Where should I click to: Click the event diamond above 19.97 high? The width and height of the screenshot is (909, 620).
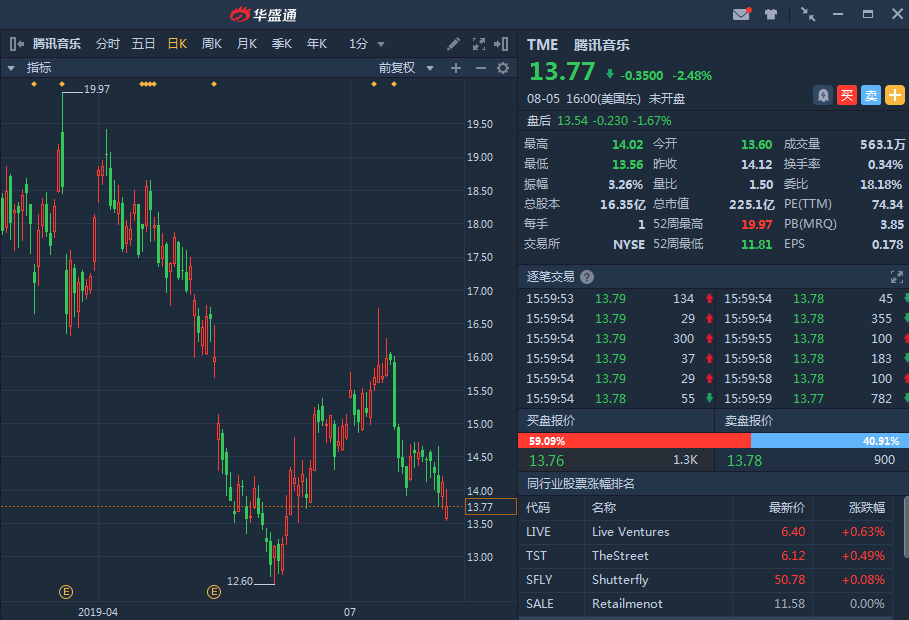(62, 84)
